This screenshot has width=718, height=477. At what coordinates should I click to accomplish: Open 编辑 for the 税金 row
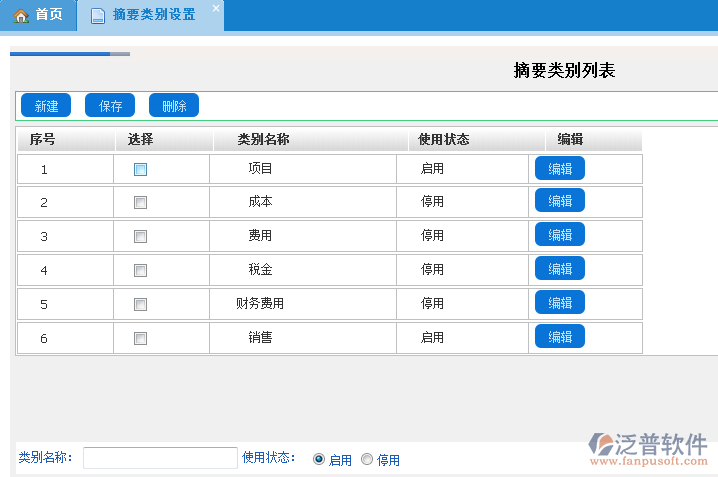click(560, 269)
